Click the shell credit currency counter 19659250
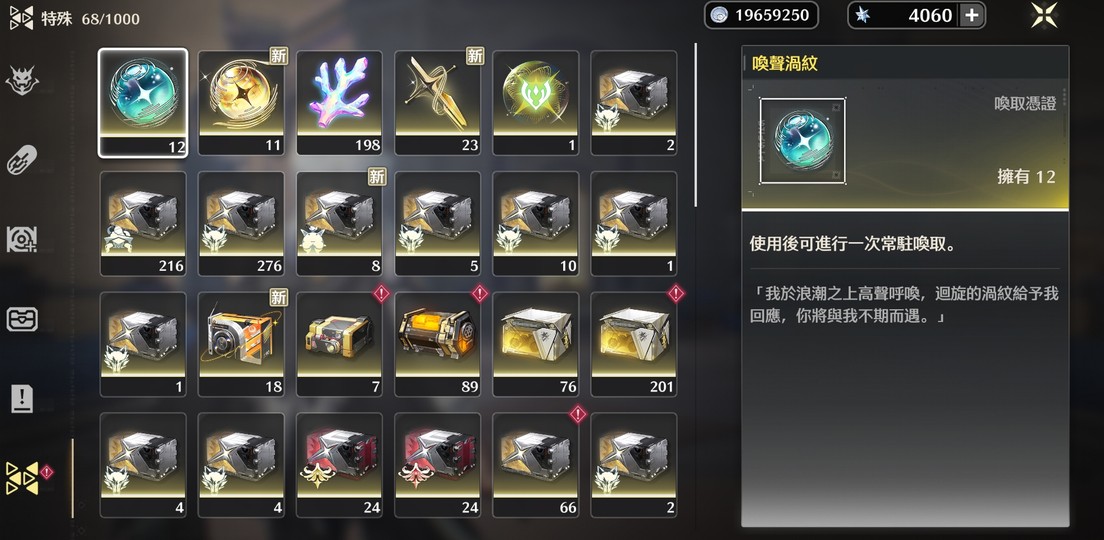 tap(761, 15)
